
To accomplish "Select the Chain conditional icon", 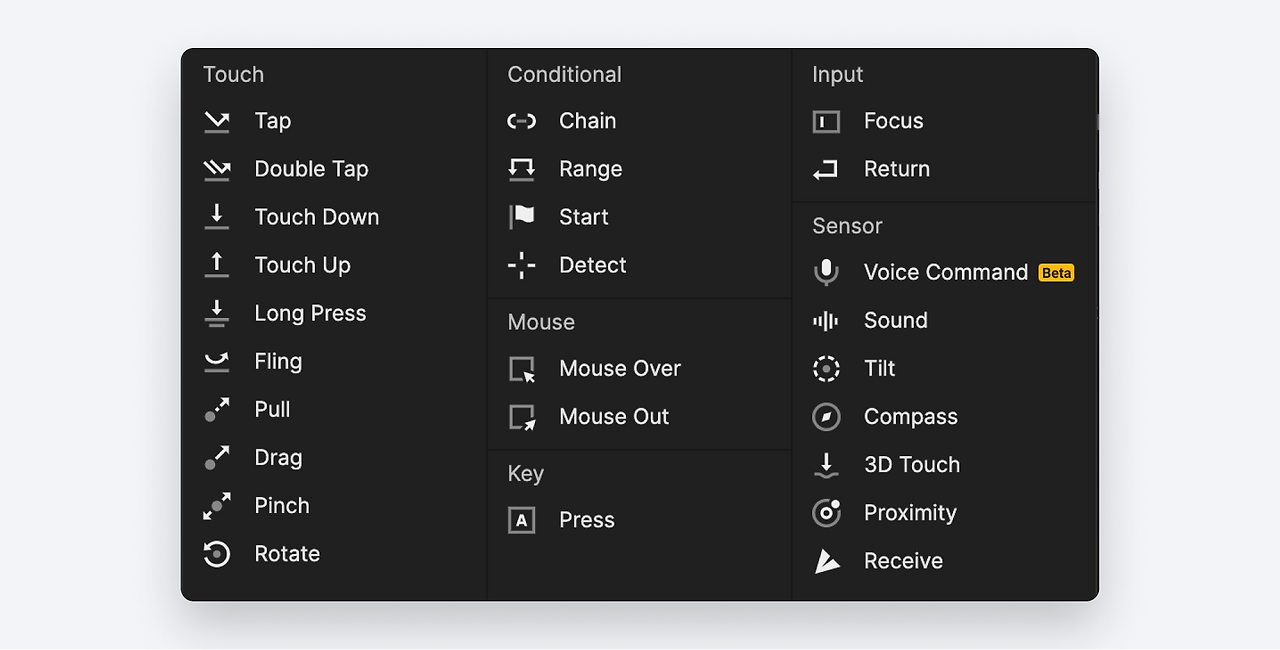I will click(522, 121).
